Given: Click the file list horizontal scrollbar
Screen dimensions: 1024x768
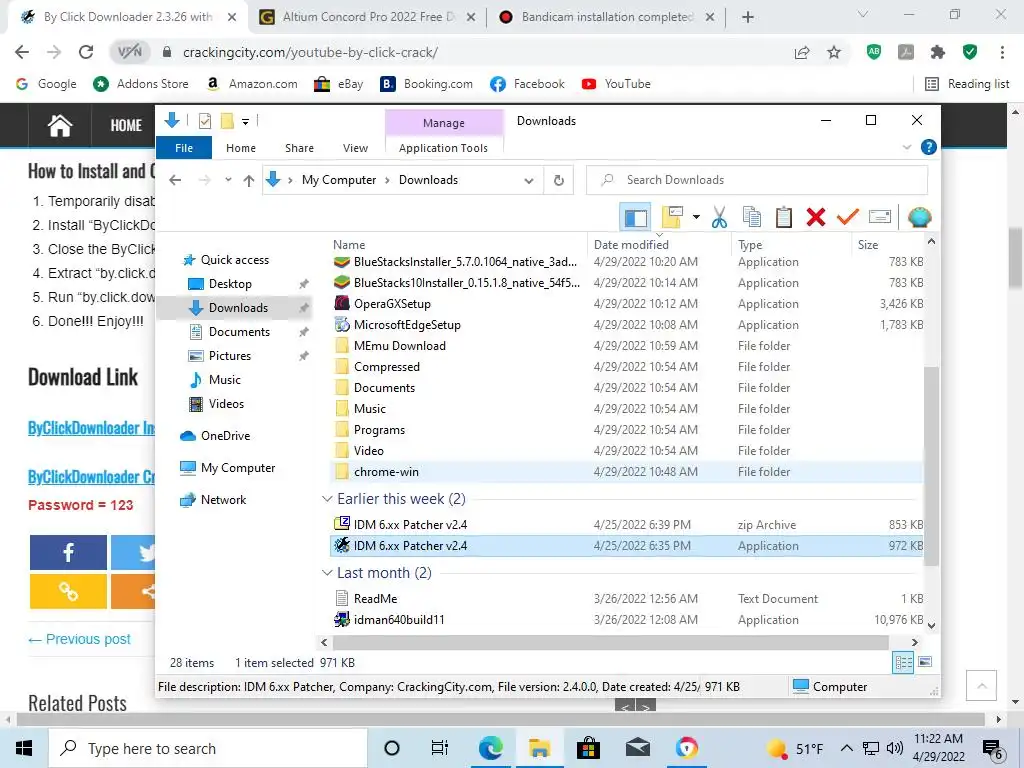Looking at the screenshot, I should (610, 643).
